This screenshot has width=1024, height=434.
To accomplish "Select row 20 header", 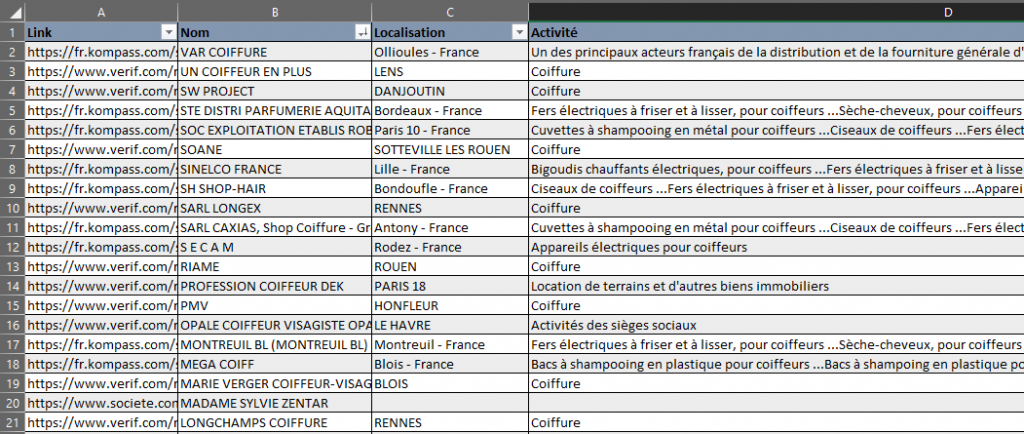I will (12, 403).
